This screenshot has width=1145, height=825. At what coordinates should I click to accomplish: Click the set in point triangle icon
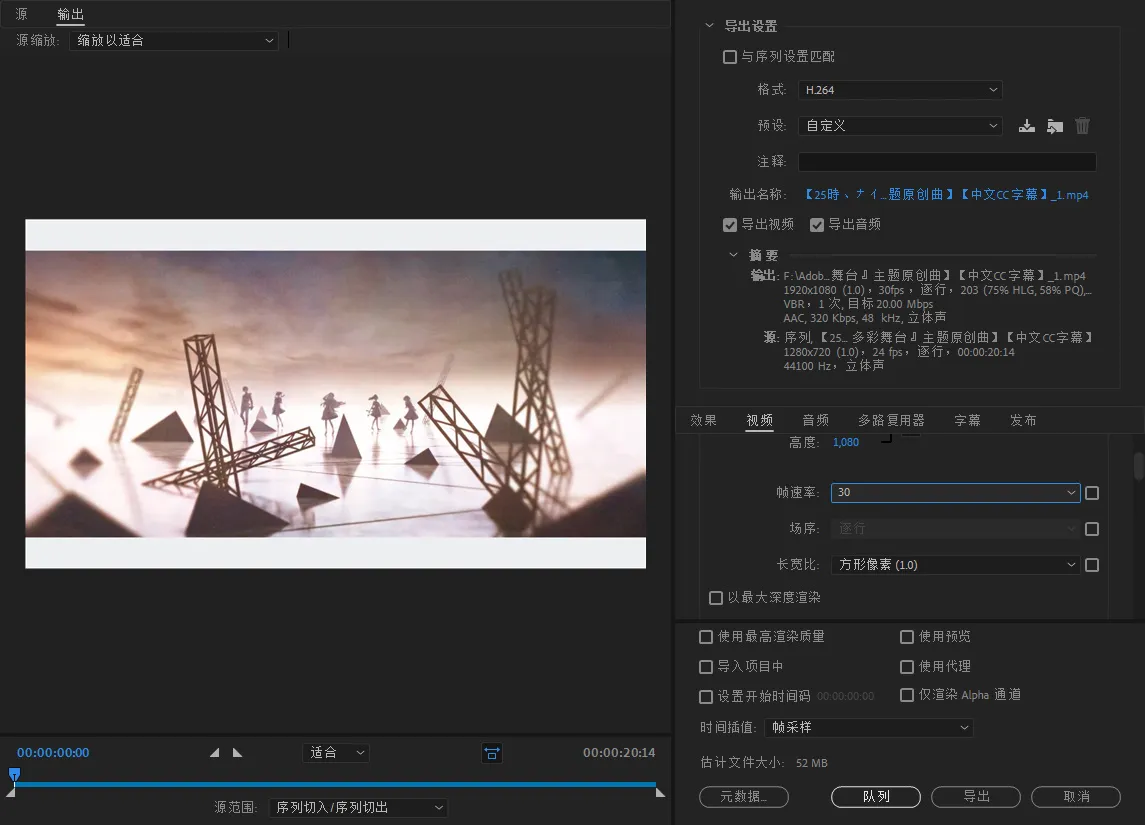(x=215, y=752)
